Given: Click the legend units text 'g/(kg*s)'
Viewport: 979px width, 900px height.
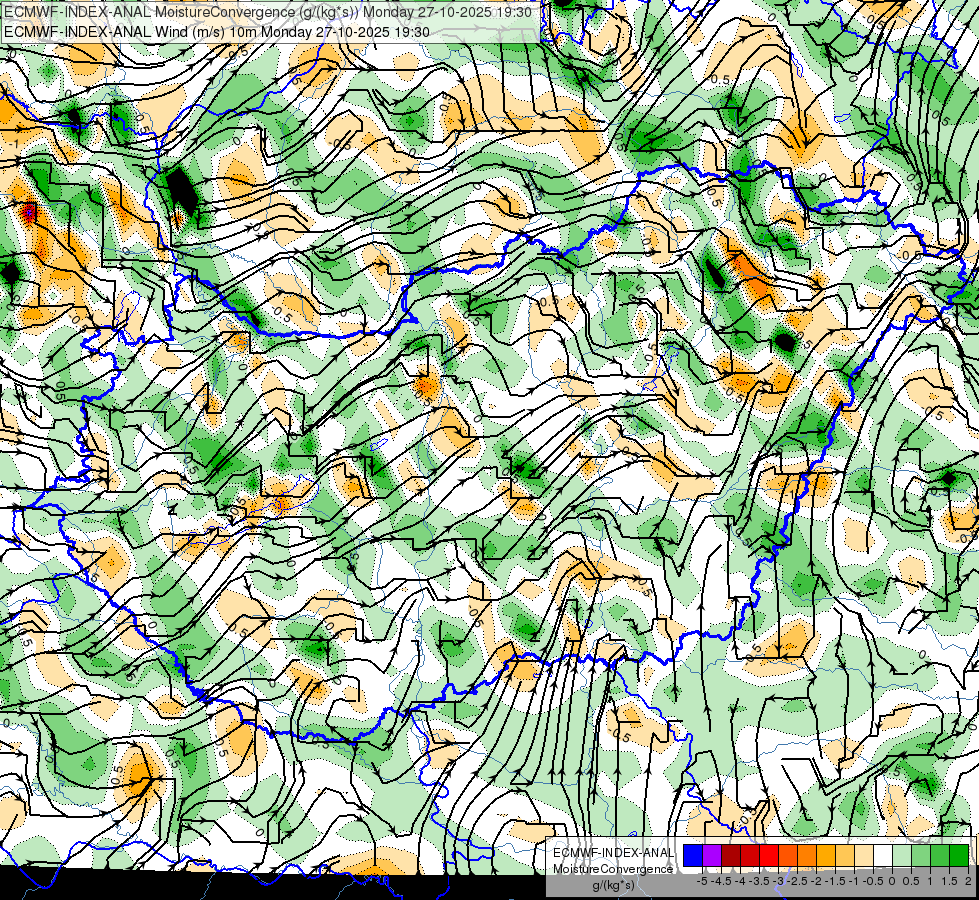Looking at the screenshot, I should pos(613,886).
